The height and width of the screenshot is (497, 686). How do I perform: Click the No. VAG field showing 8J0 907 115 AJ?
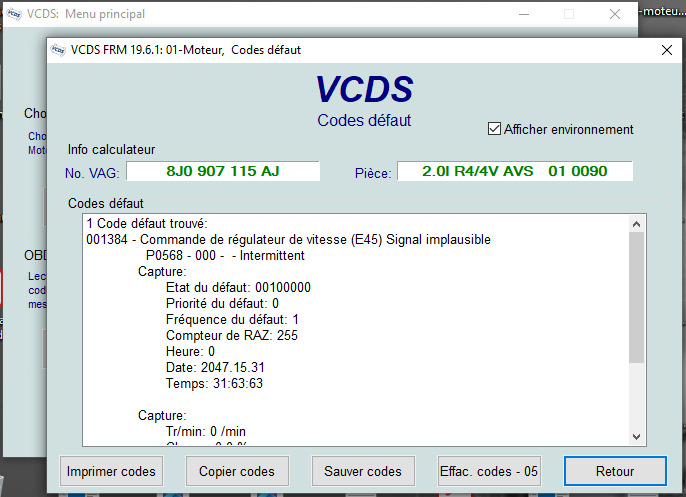click(222, 171)
